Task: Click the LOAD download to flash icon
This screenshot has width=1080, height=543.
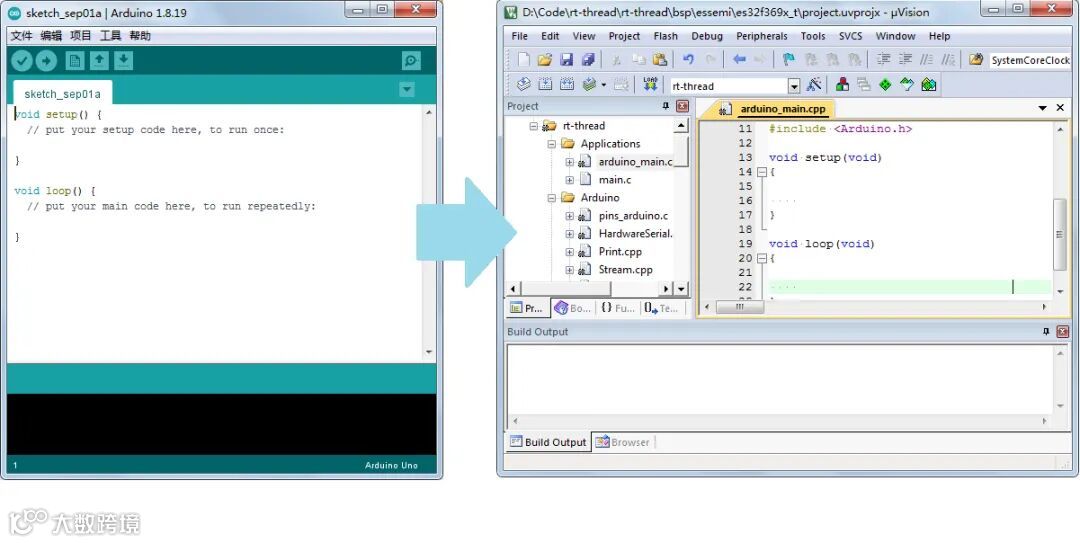Action: point(650,85)
